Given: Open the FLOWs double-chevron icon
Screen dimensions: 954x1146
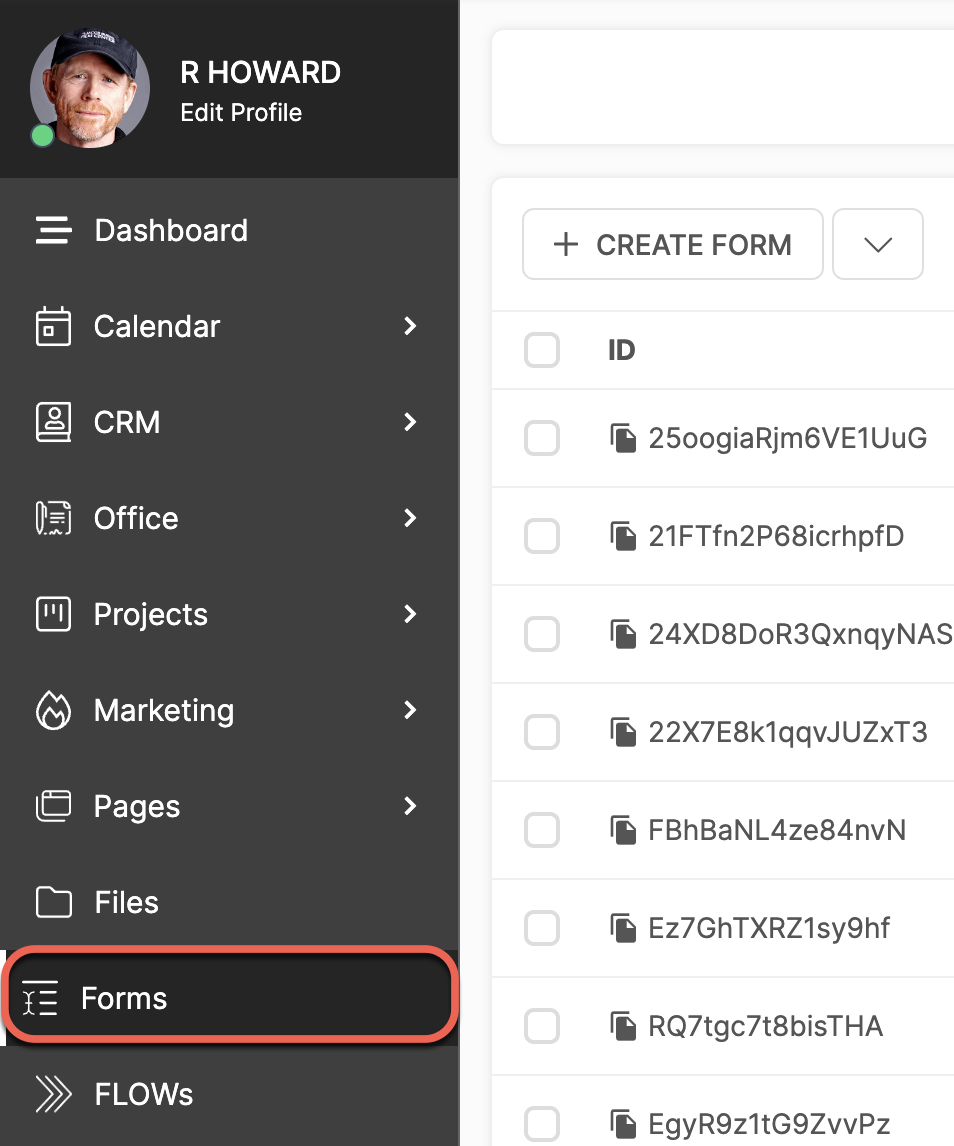Looking at the screenshot, I should click(x=53, y=1094).
